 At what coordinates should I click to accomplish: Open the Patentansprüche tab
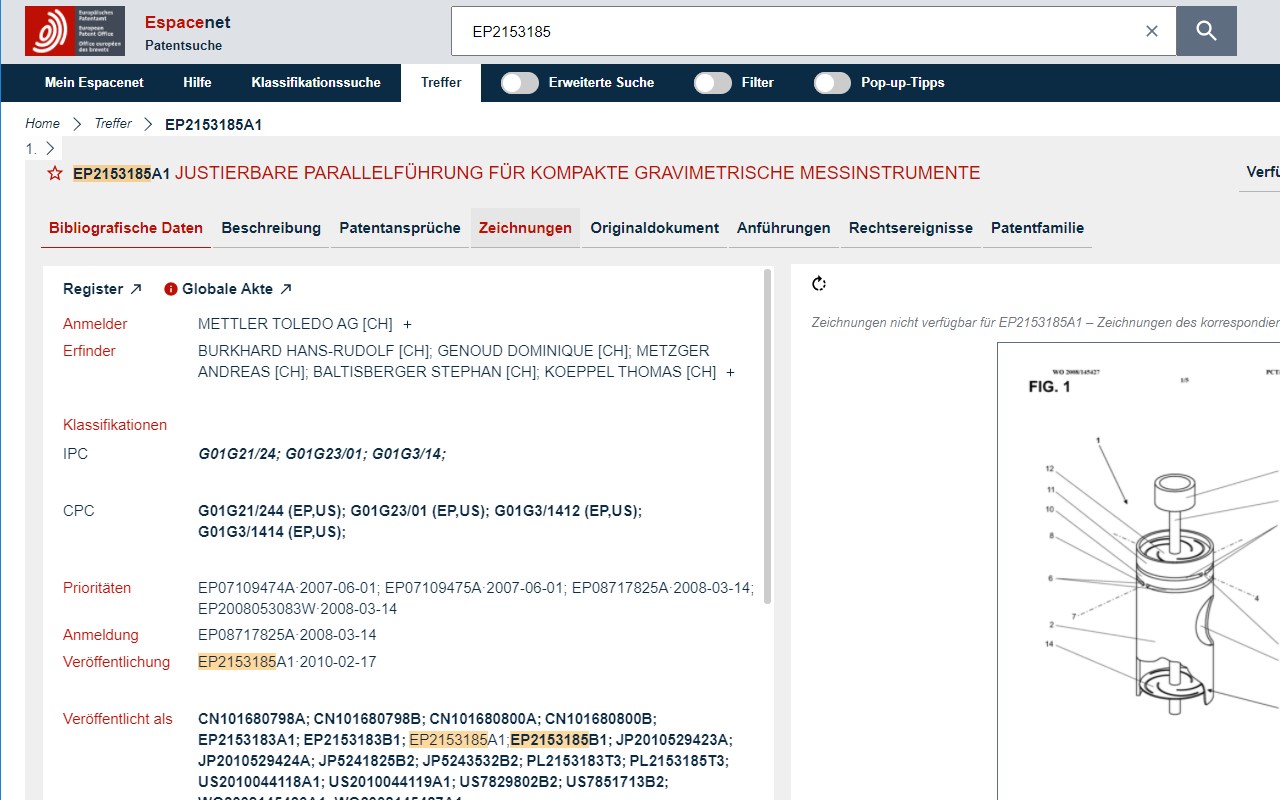pyautogui.click(x=400, y=228)
